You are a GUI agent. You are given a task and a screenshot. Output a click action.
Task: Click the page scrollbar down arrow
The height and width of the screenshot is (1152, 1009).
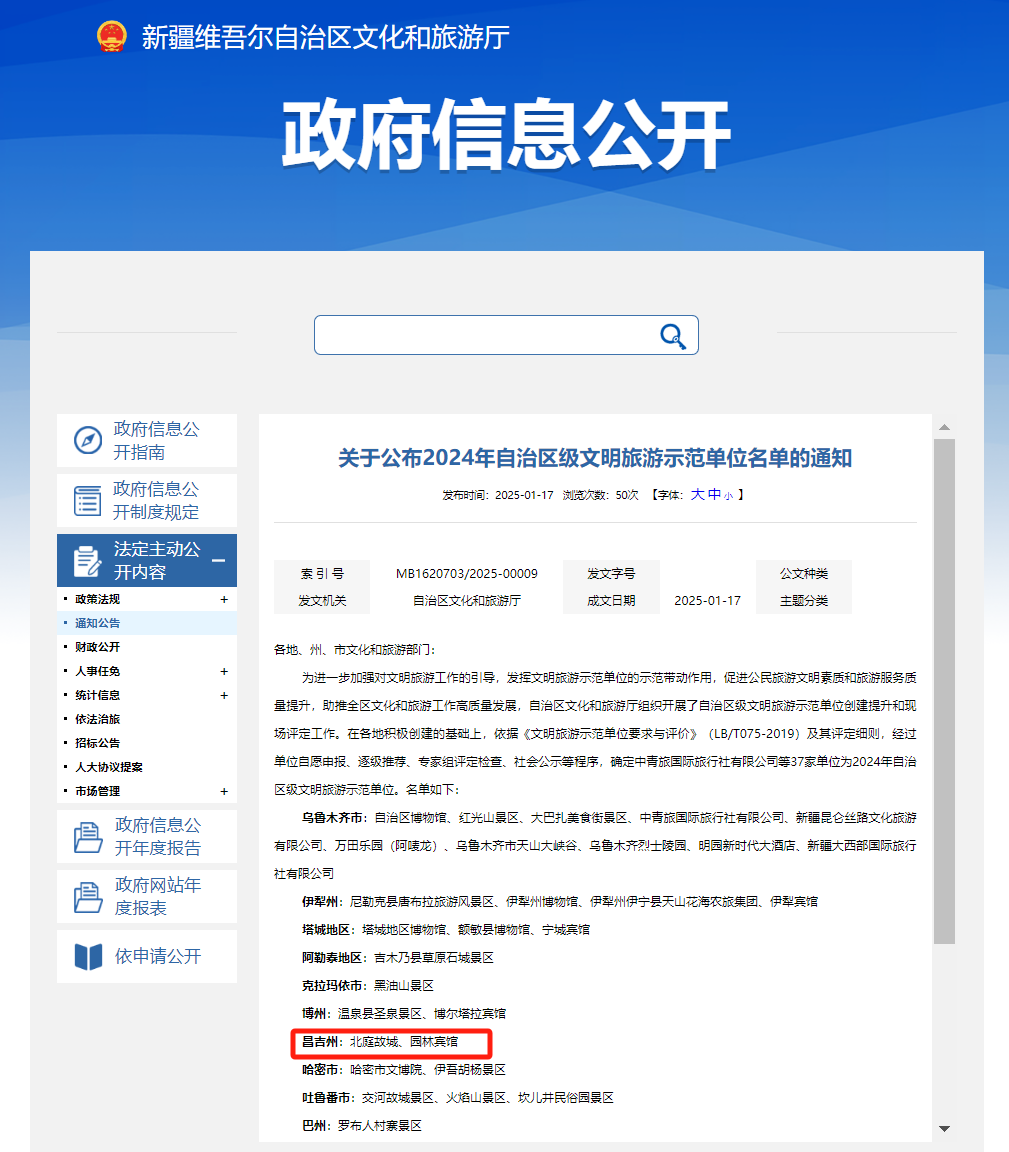click(943, 1128)
